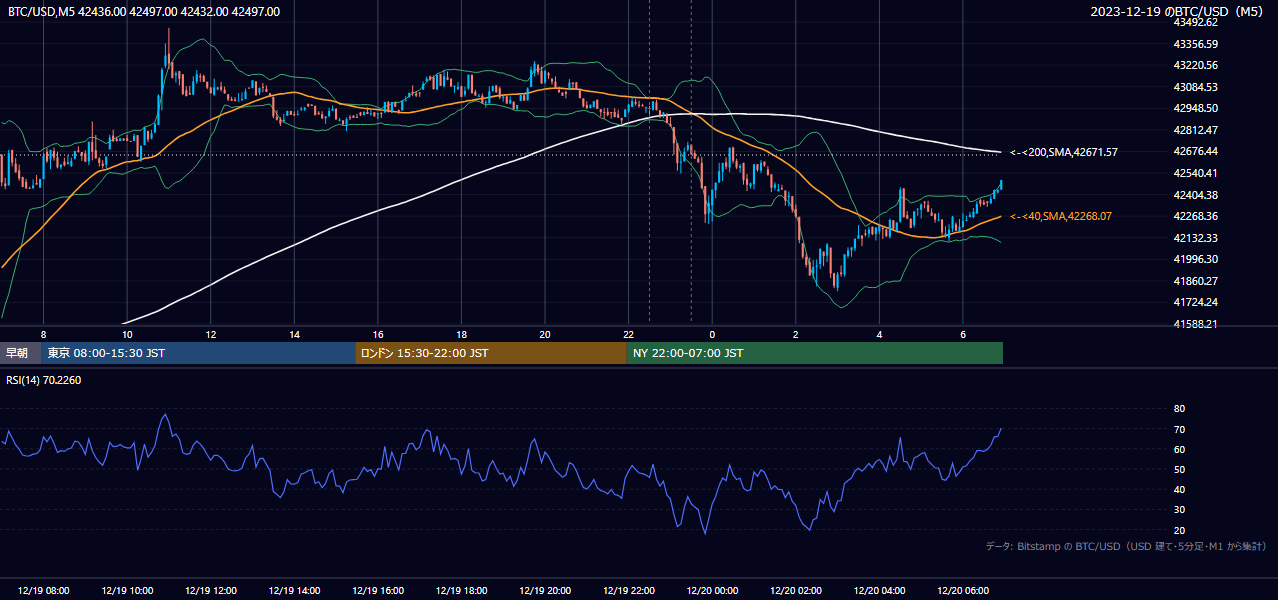Click the price axis value 43492.62
The image size is (1278, 600).
pos(1195,22)
